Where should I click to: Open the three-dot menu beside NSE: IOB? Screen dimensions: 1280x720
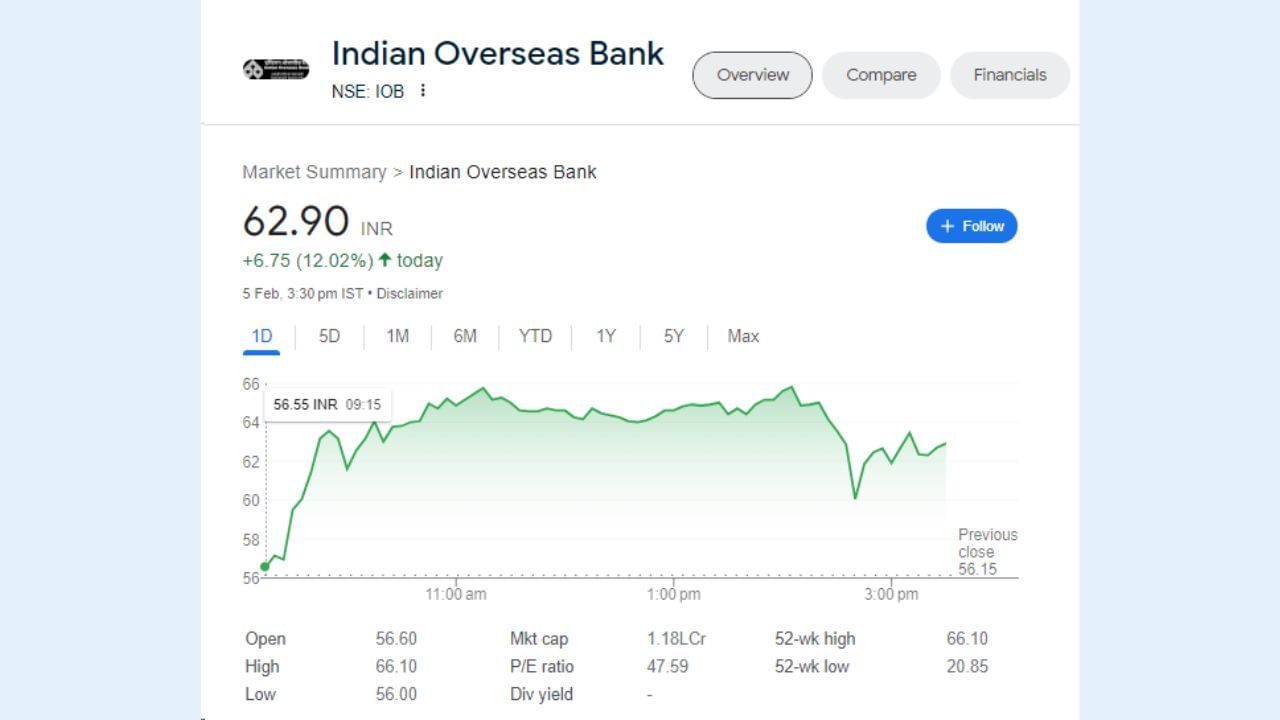[x=423, y=91]
